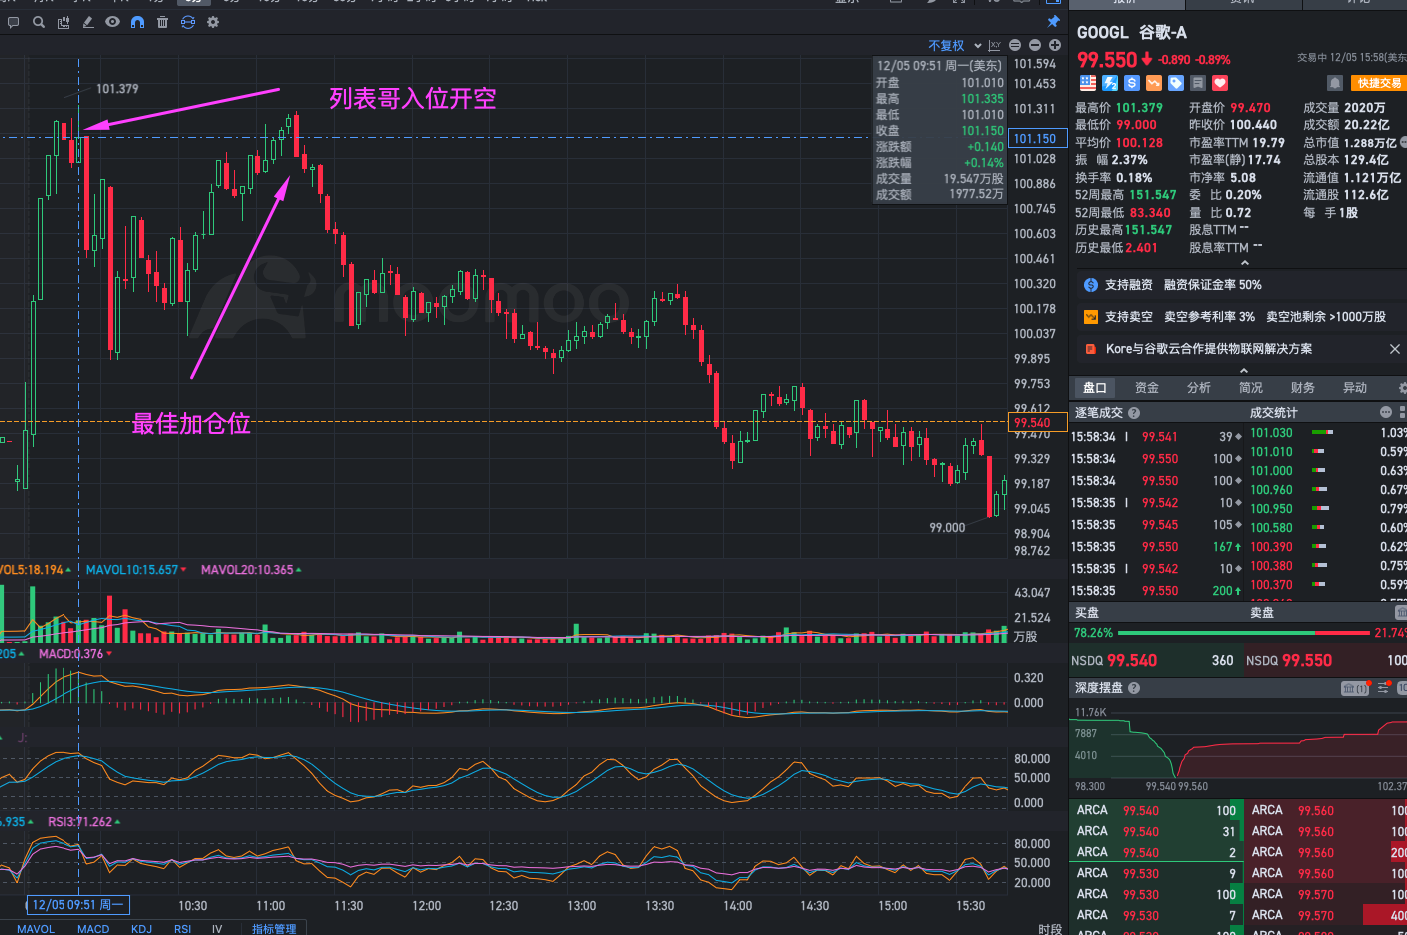1407x935 pixels.
Task: Click the magnifier search icon in chart toolbar
Action: click(x=39, y=22)
